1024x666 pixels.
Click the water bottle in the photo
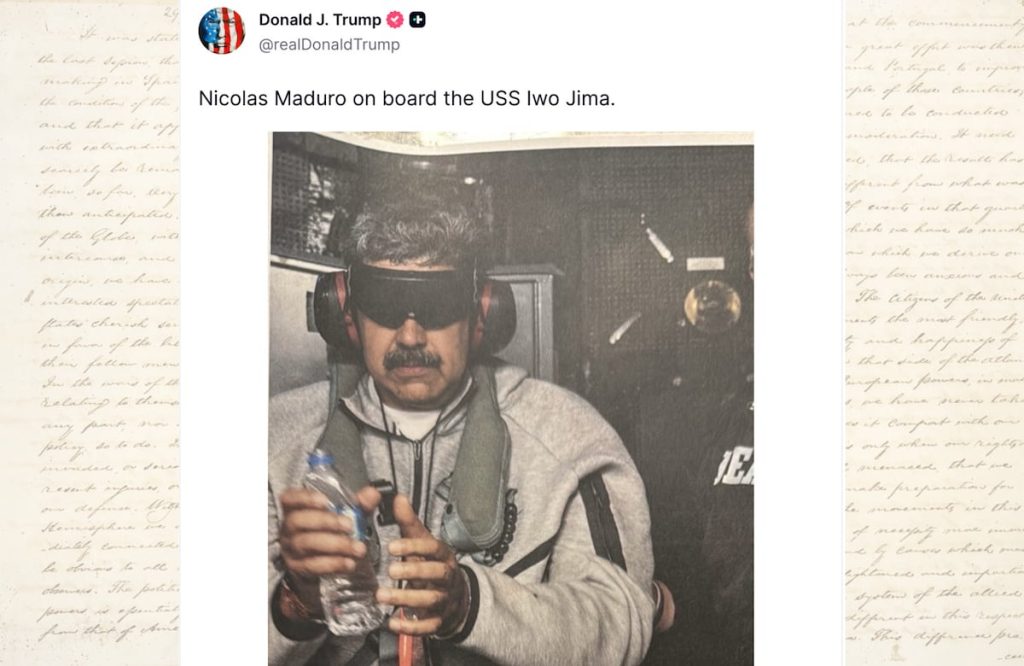pos(343,542)
